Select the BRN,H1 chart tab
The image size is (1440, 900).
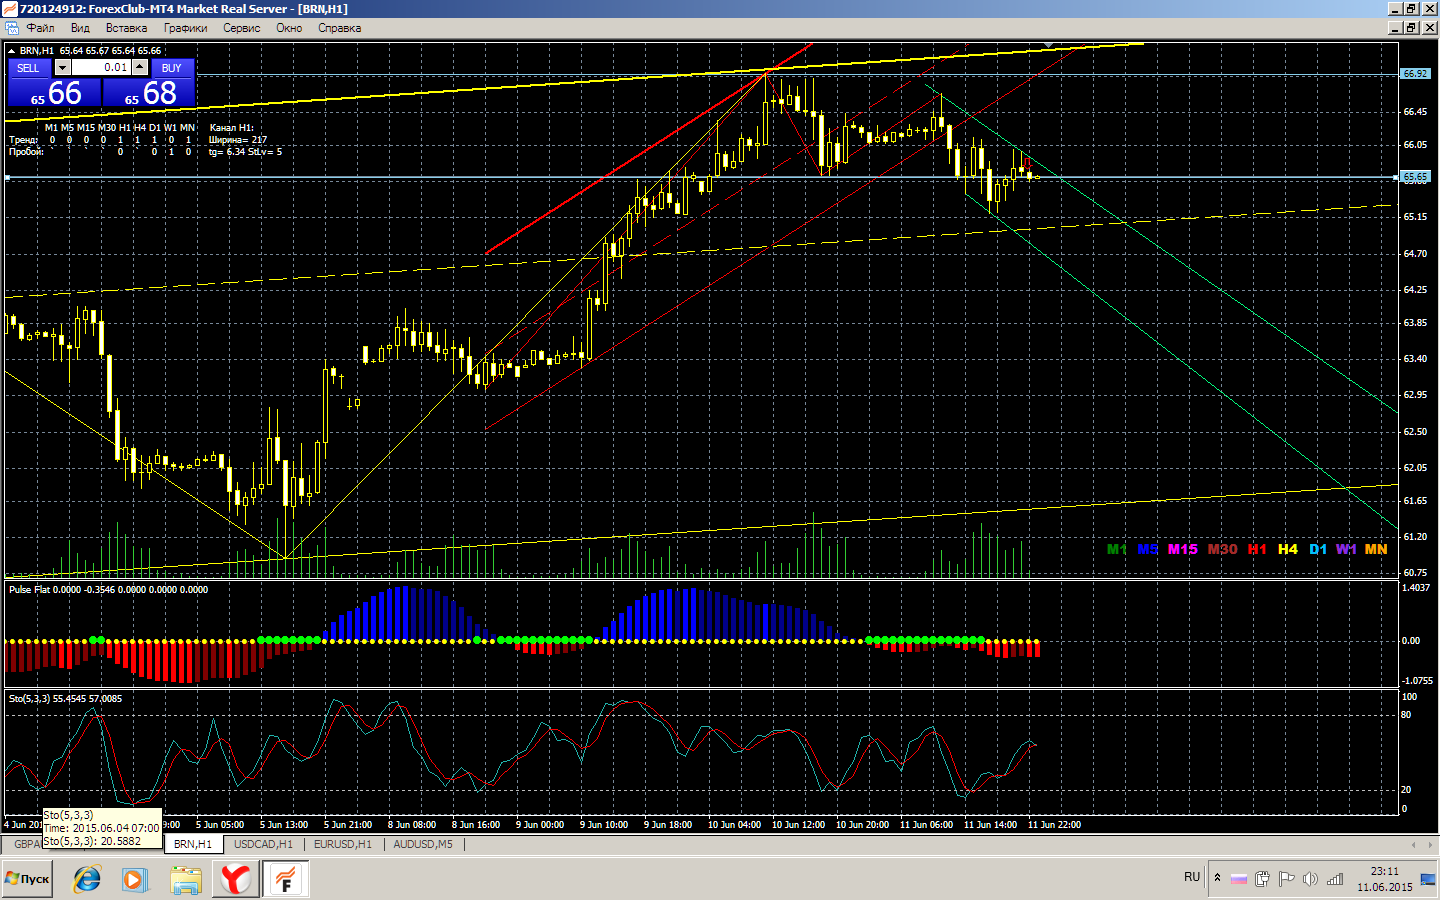click(x=193, y=844)
